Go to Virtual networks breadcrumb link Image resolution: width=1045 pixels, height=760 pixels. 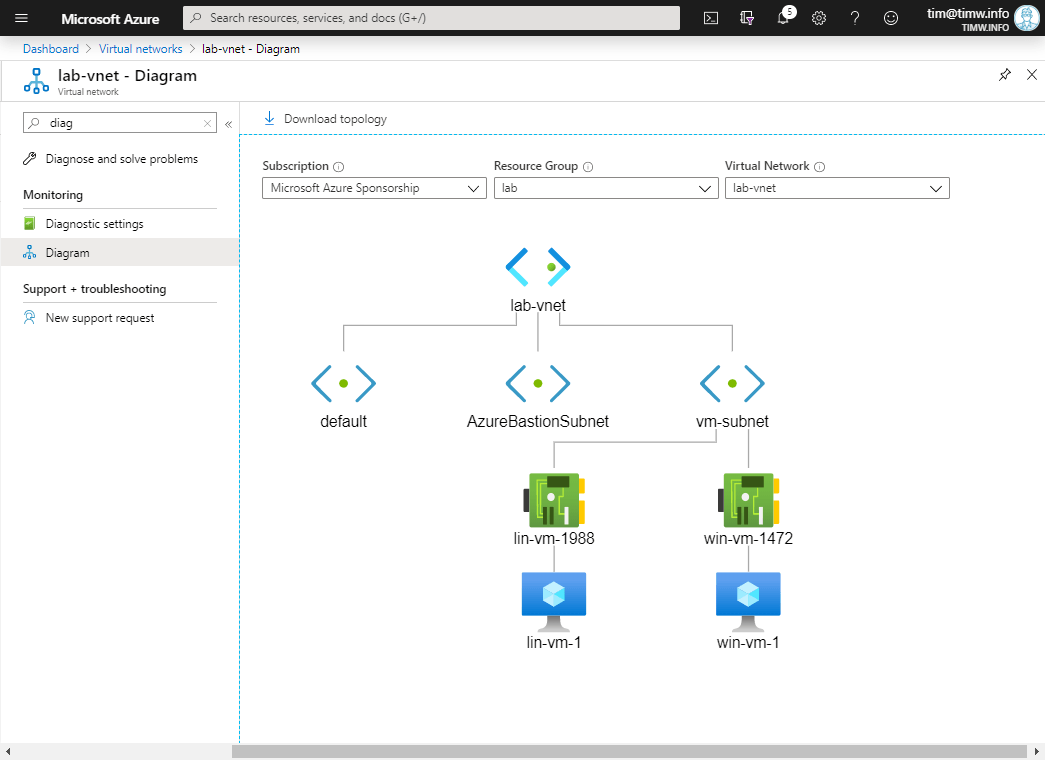click(x=140, y=49)
